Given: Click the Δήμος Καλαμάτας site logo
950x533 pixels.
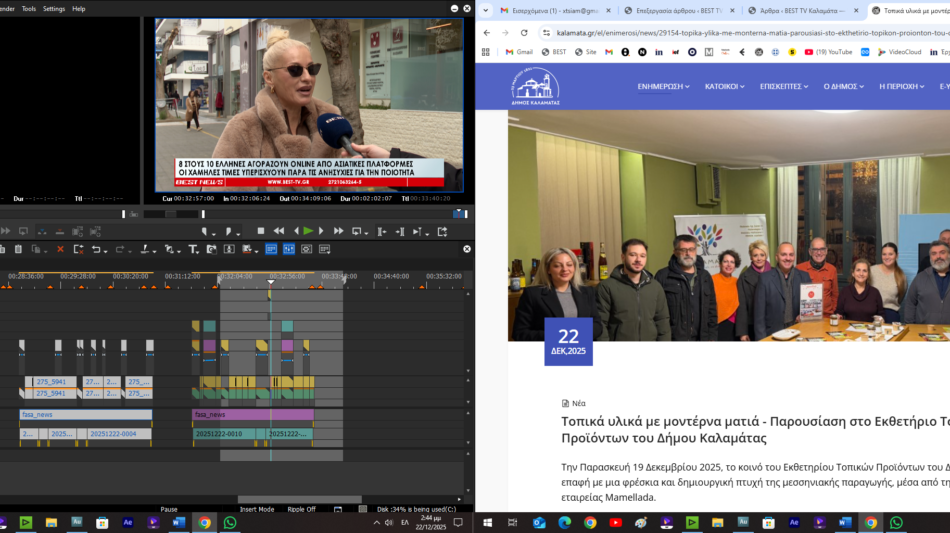Looking at the screenshot, I should coord(535,87).
